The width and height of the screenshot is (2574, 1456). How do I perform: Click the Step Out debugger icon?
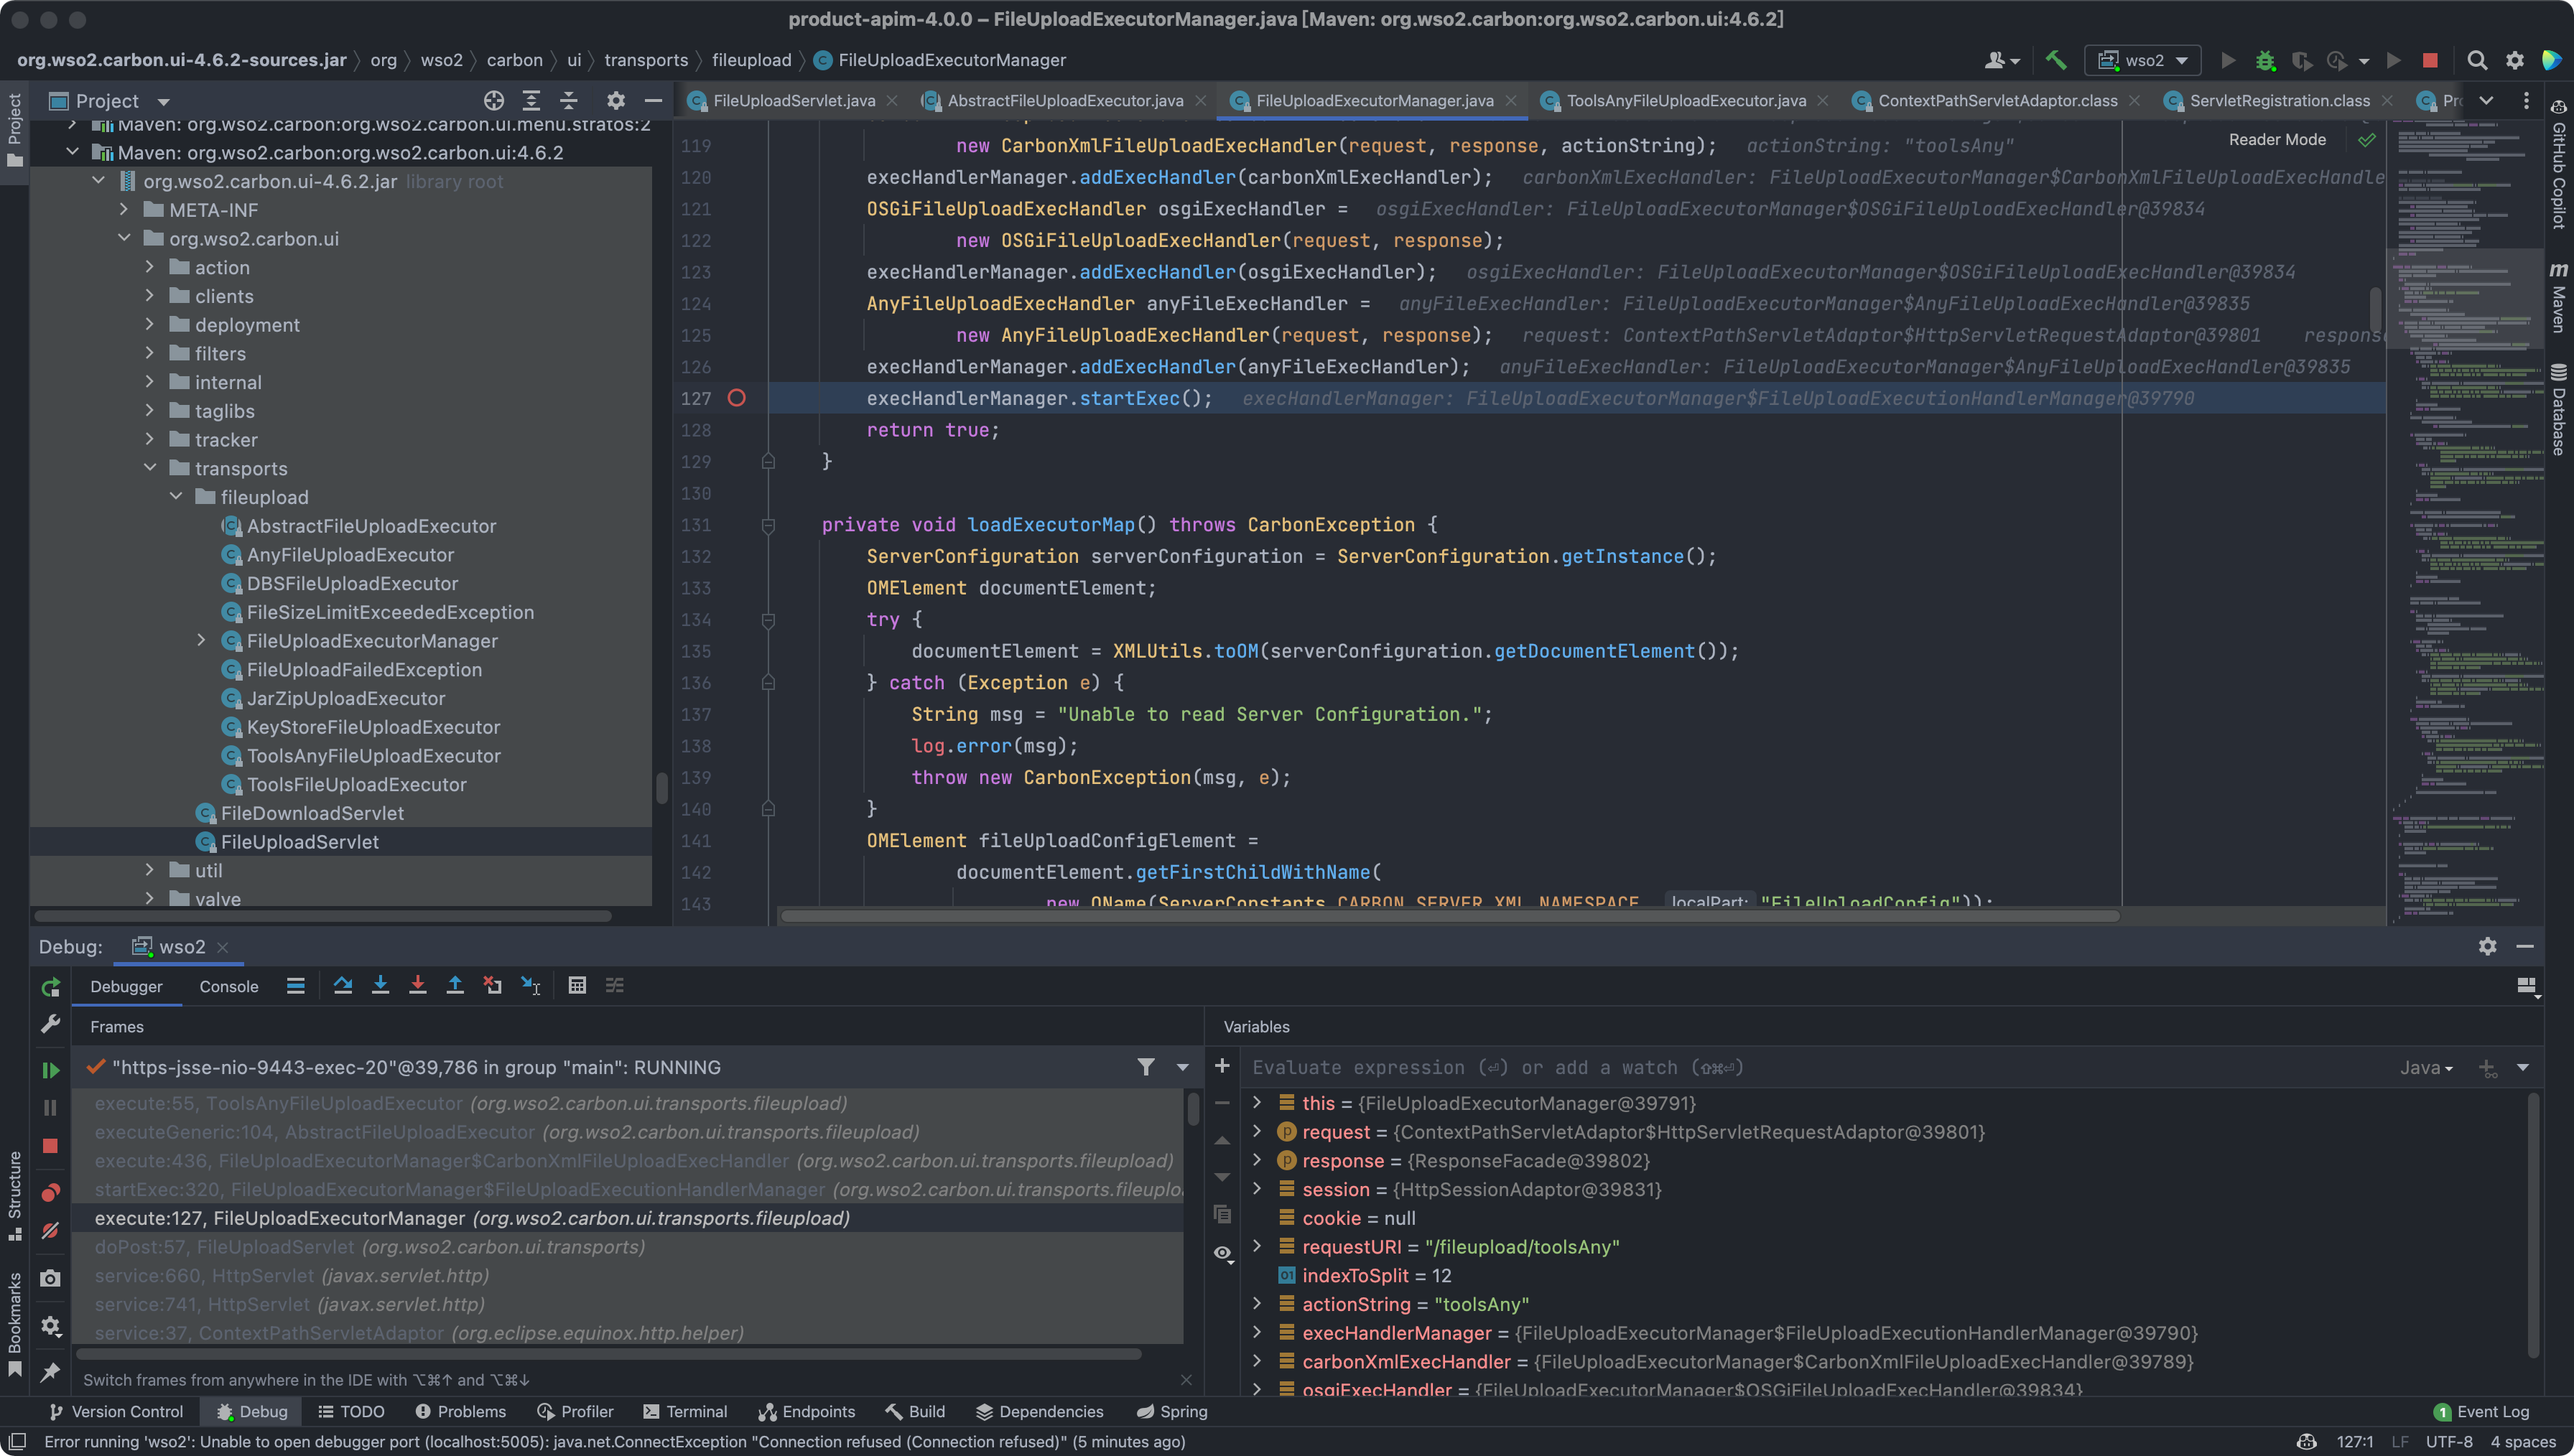pyautogui.click(x=455, y=986)
